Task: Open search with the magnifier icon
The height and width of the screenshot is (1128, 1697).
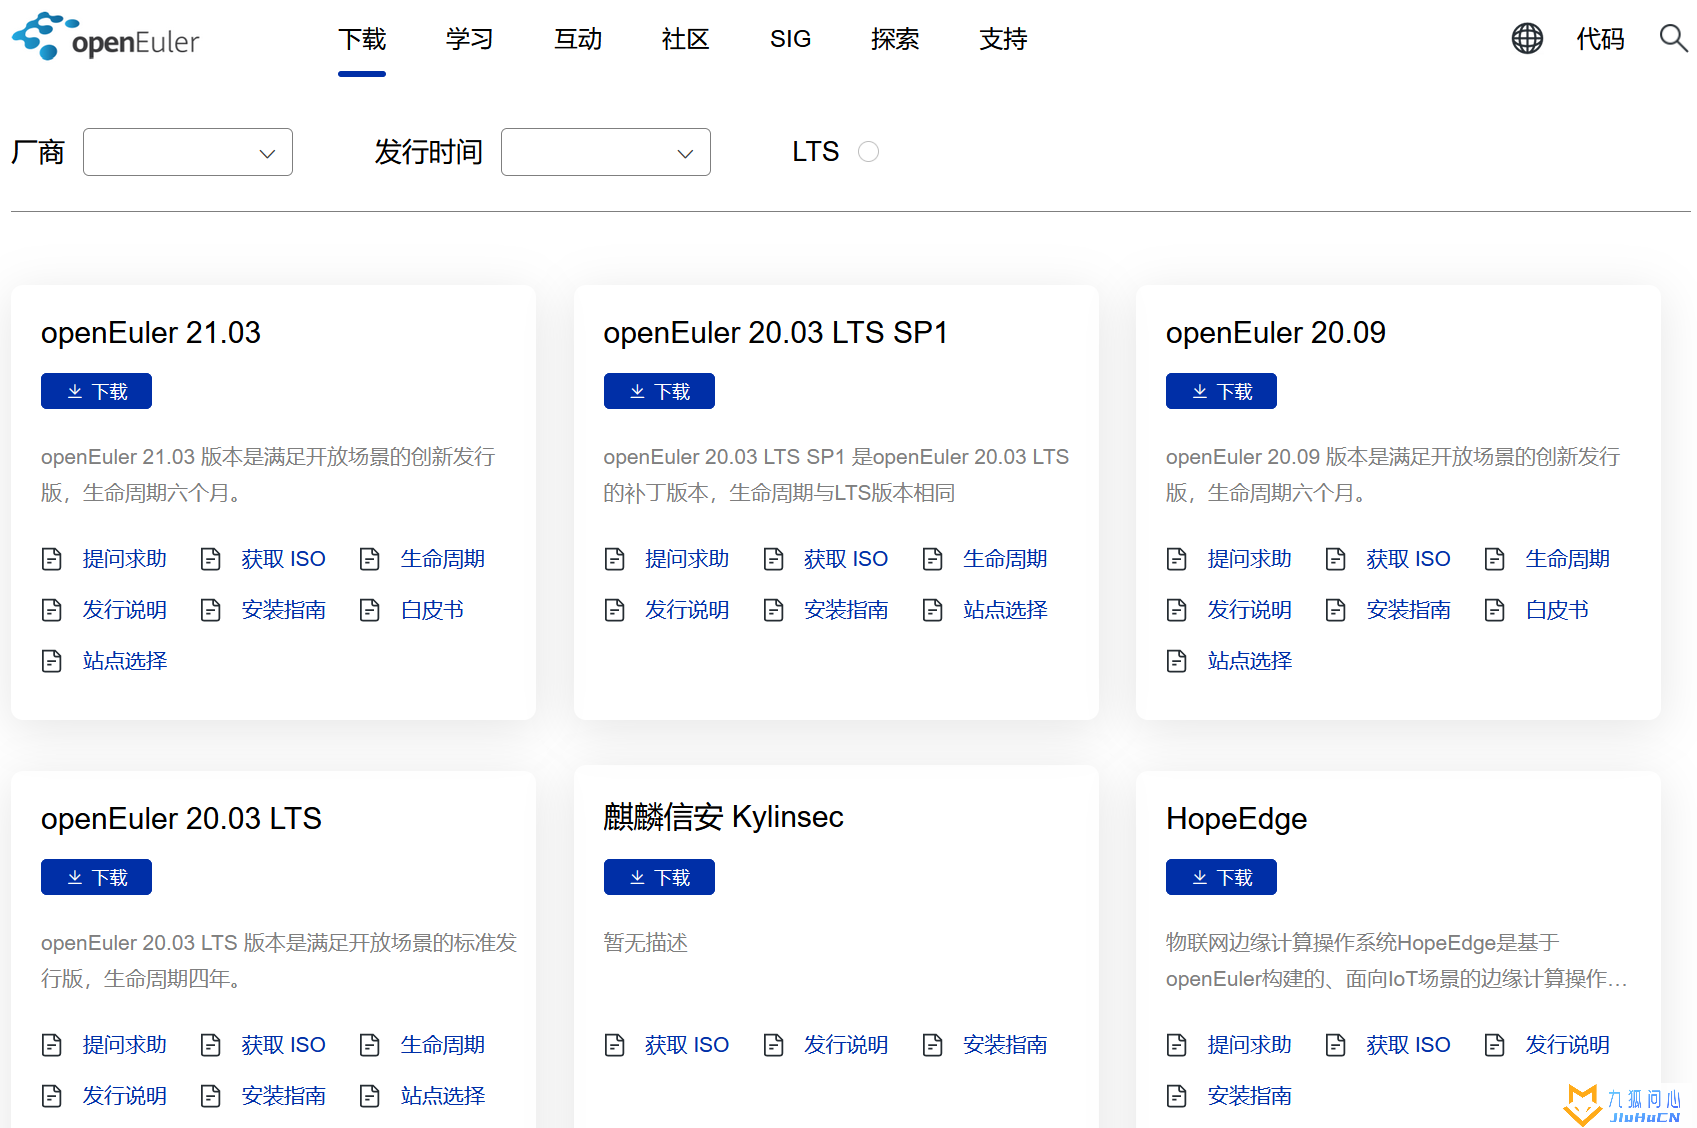Action: pyautogui.click(x=1673, y=39)
